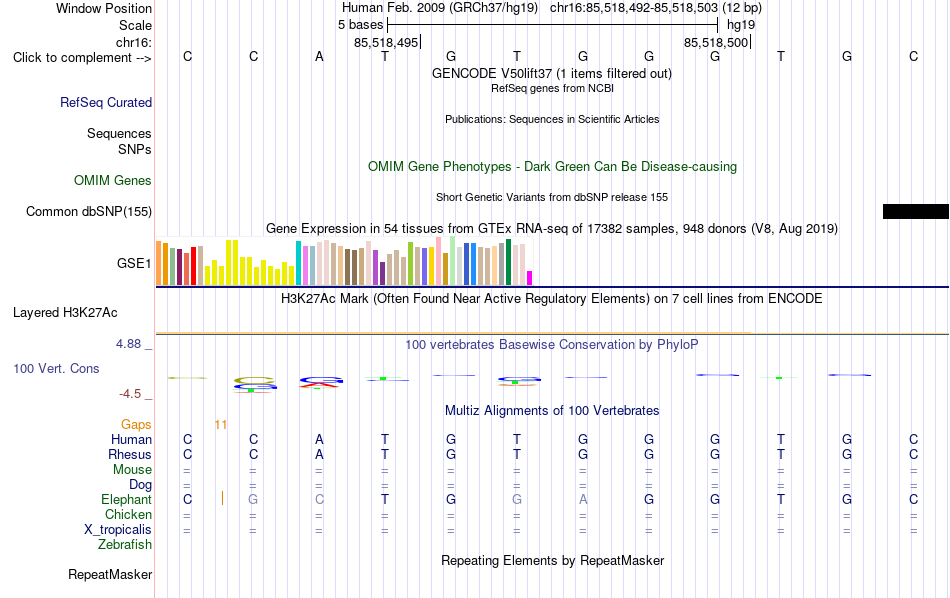950x598 pixels.
Task: Select the Mouse alignment row label
Action: [132, 470]
